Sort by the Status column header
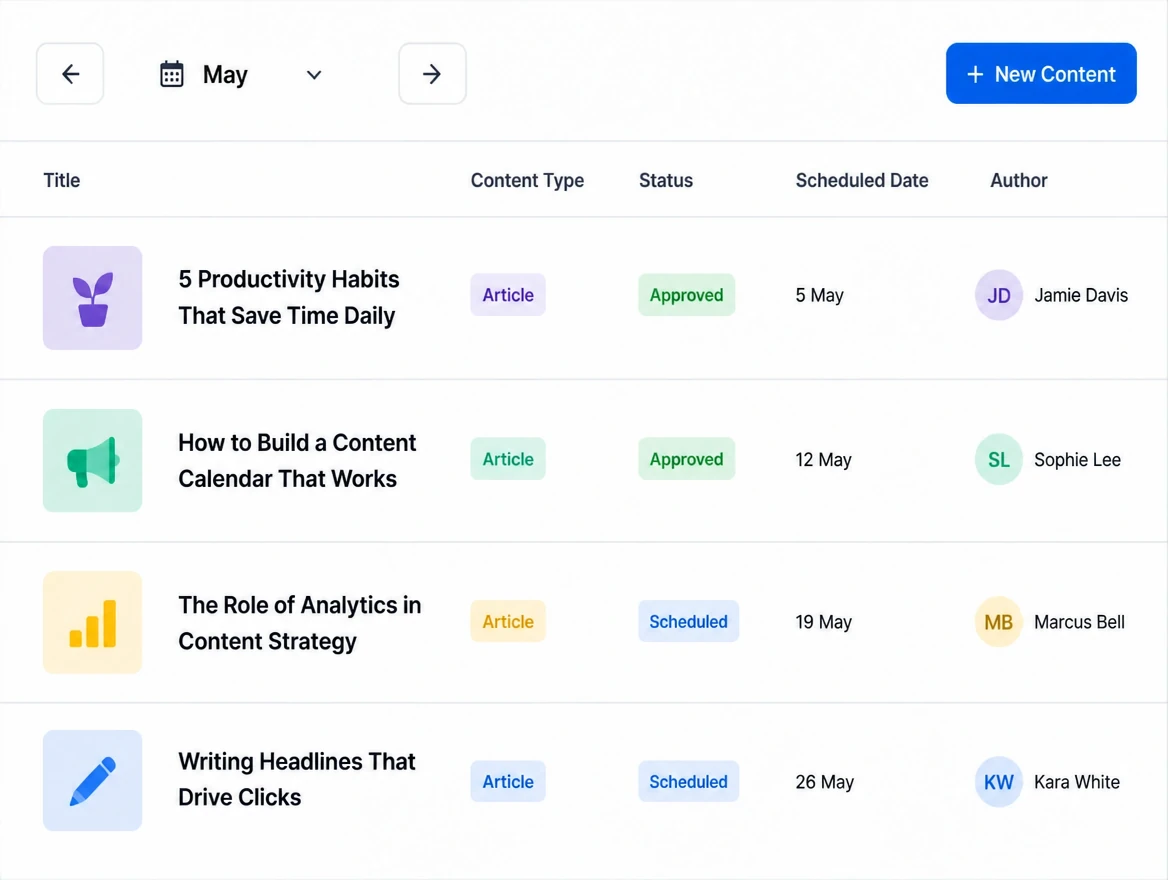 click(666, 180)
